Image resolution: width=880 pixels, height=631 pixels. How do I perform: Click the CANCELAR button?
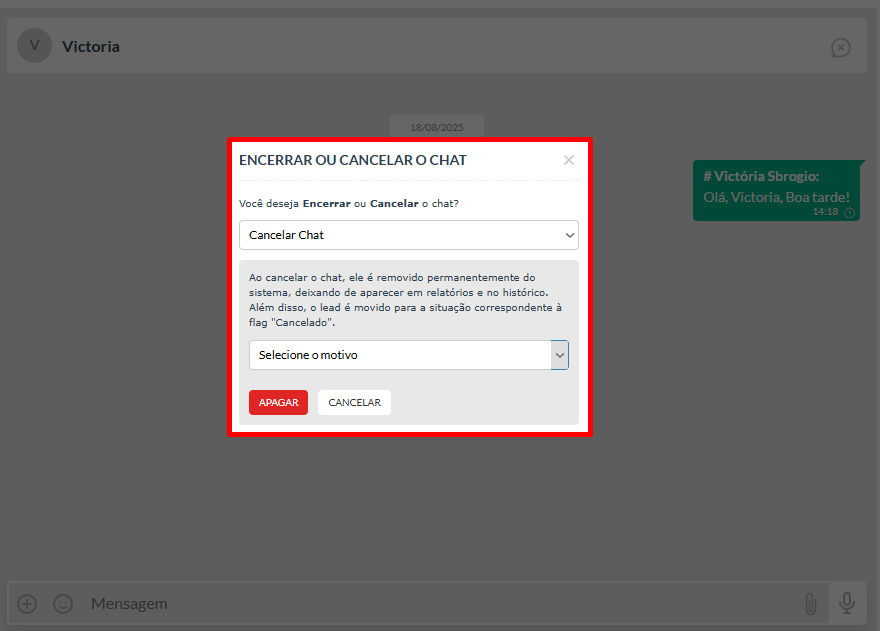point(354,403)
